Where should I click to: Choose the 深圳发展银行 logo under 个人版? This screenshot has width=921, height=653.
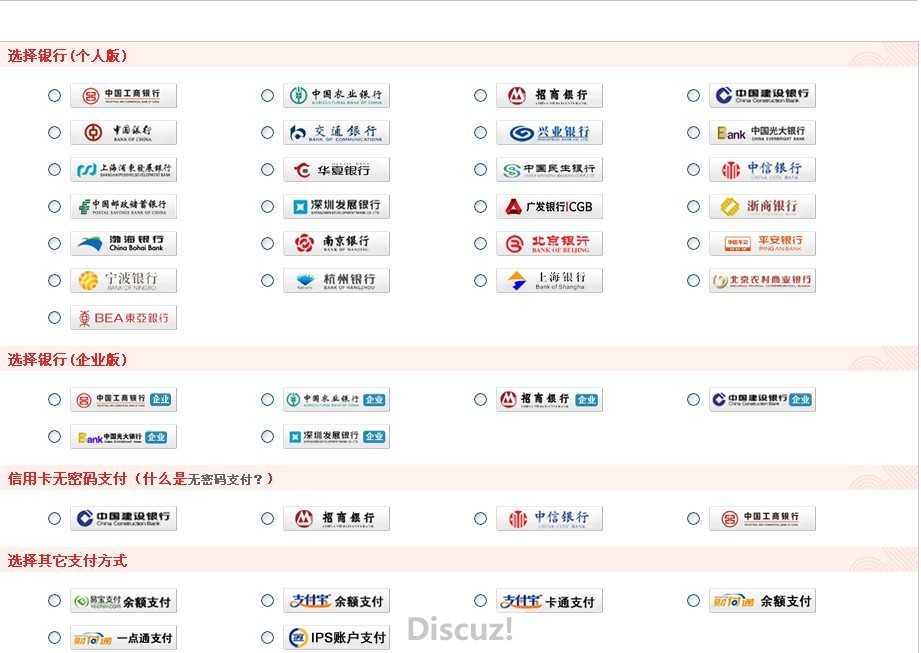337,206
